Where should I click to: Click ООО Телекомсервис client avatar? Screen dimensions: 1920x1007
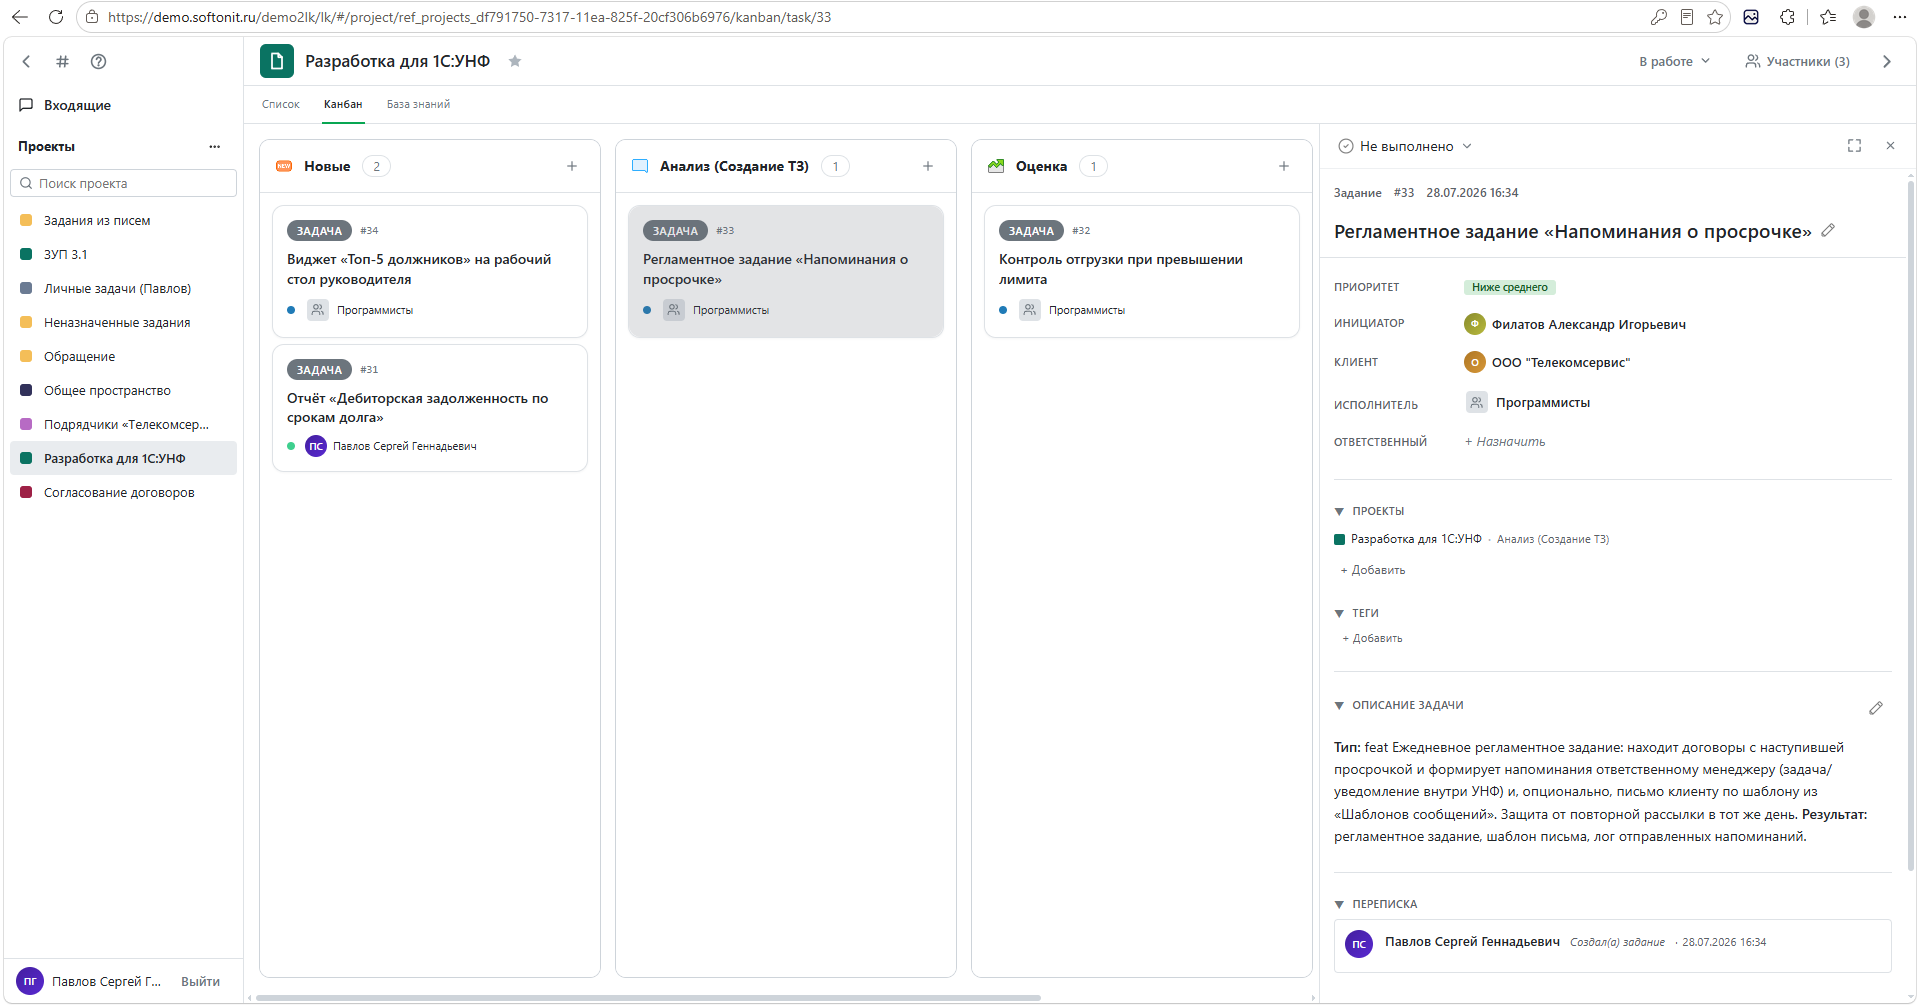pyautogui.click(x=1474, y=362)
